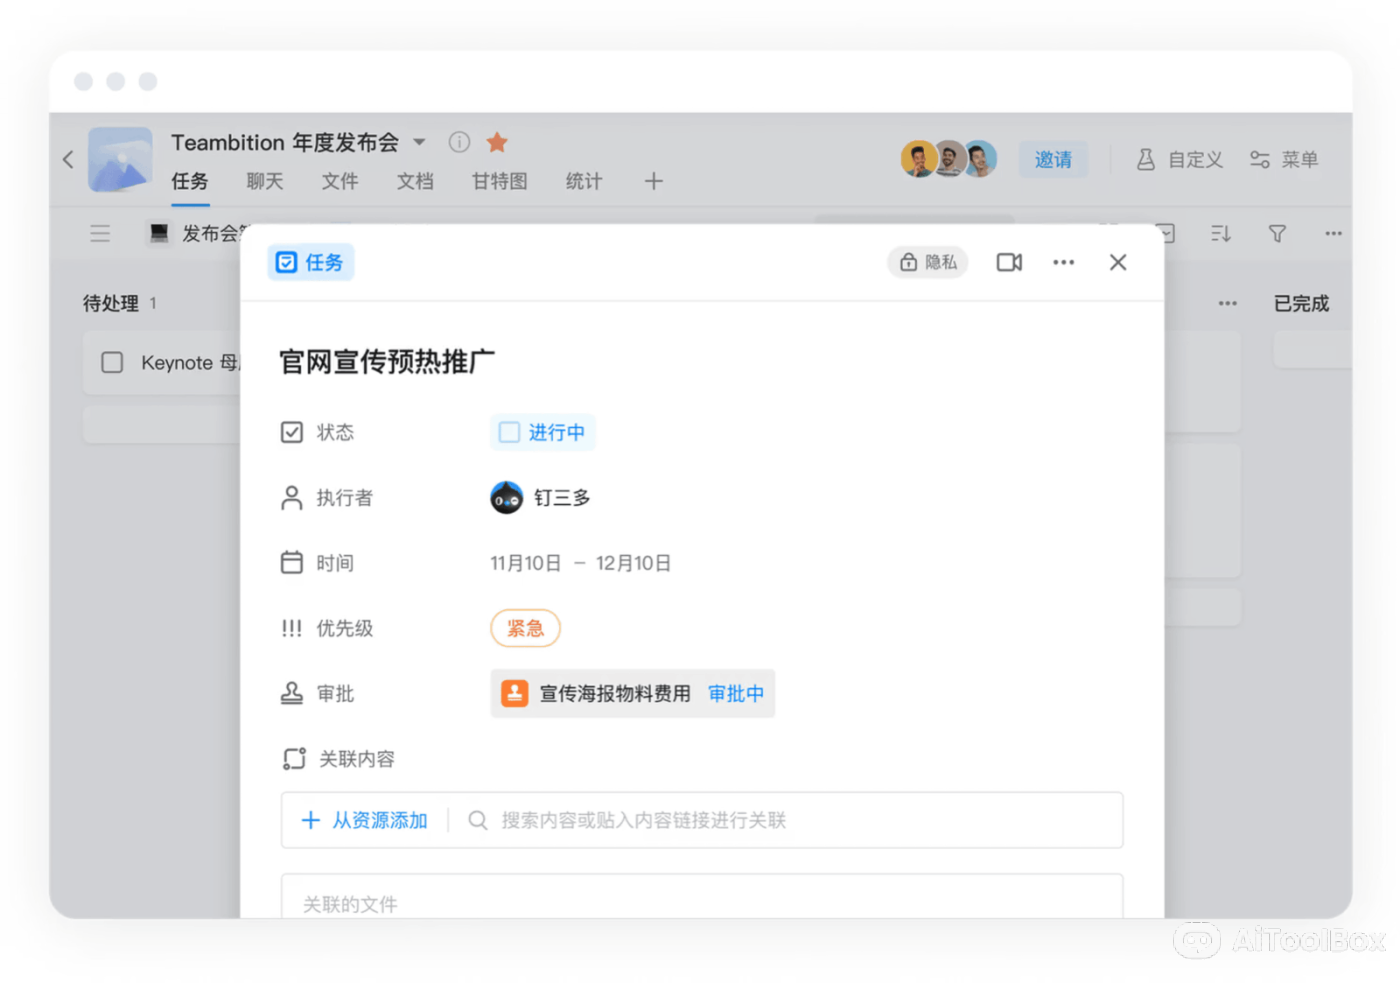Viewport: 1400px width, 983px height.
Task: Open the filter funnel icon
Action: (1277, 234)
